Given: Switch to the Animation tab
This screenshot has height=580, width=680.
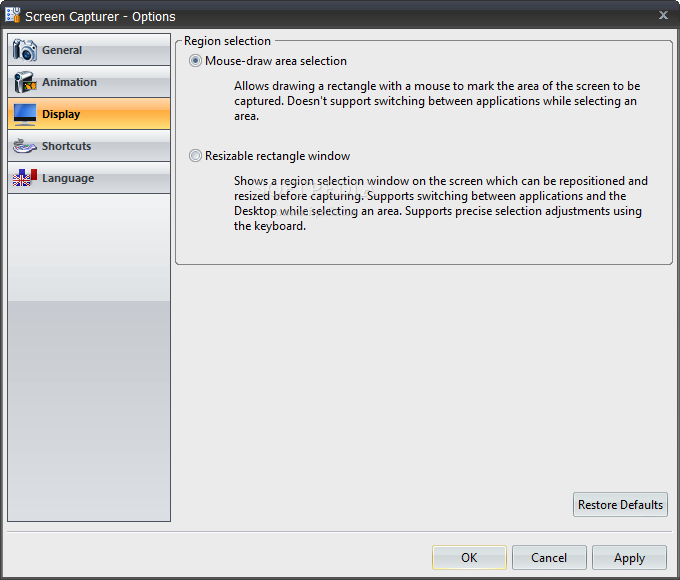Looking at the screenshot, I should [89, 82].
